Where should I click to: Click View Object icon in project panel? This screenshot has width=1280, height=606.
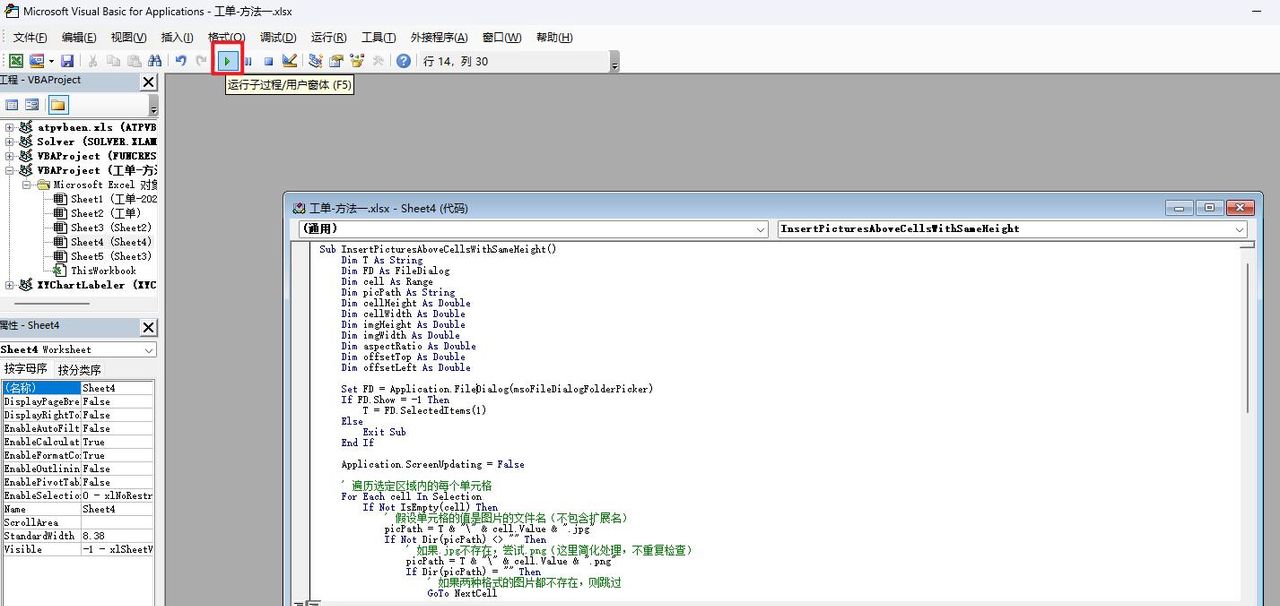click(x=32, y=105)
